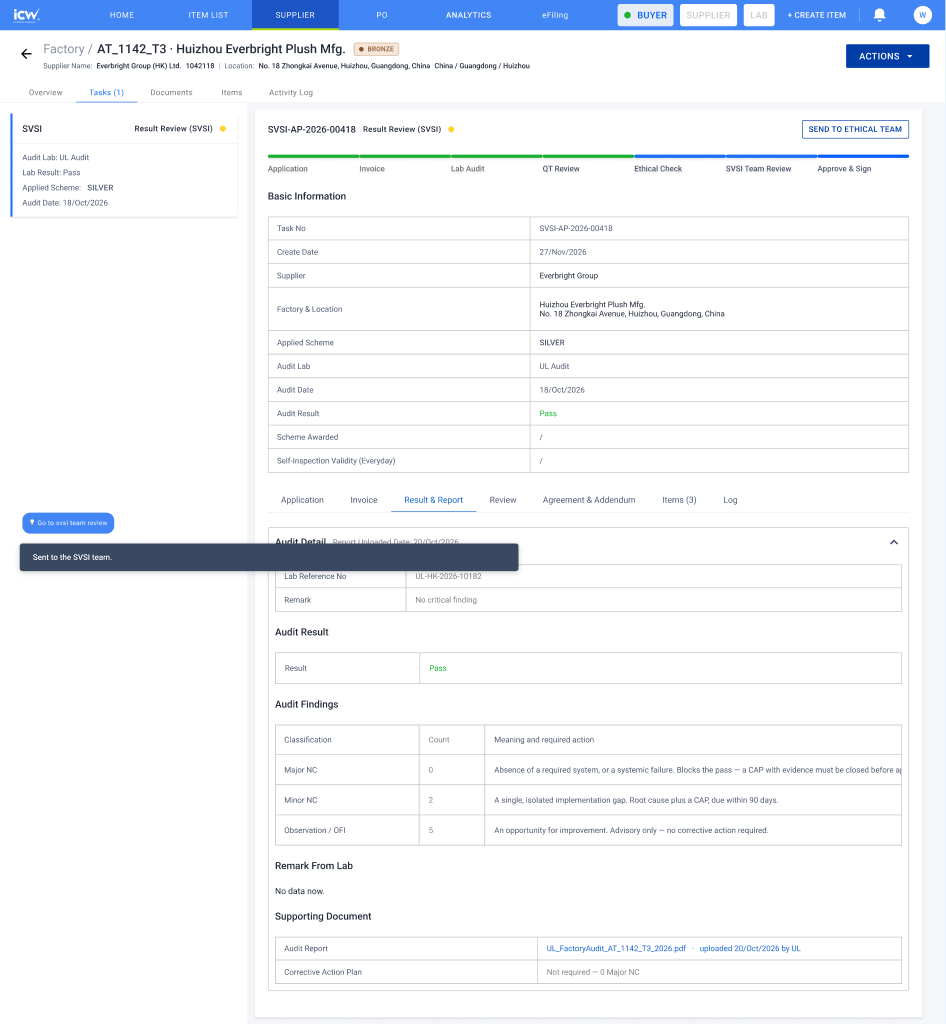
Task: Collapse the Audit Detail section chevron
Action: 894,542
